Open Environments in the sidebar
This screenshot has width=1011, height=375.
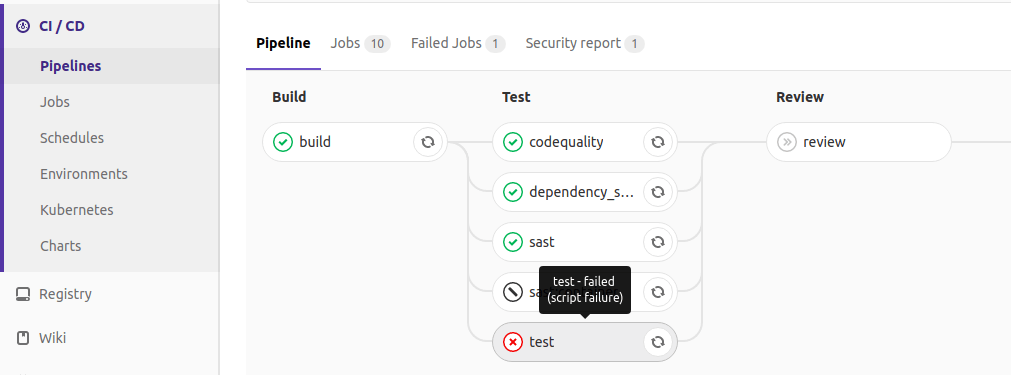click(84, 174)
